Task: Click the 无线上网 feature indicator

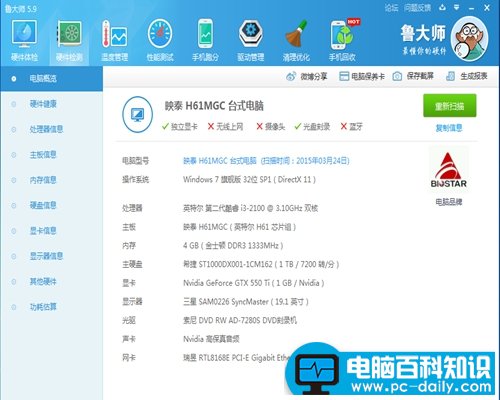Action: 225,127
